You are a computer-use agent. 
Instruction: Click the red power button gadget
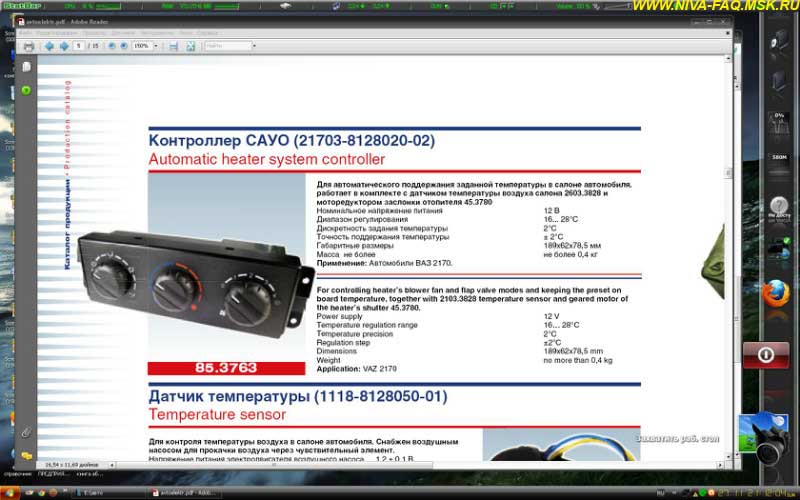coord(766,354)
